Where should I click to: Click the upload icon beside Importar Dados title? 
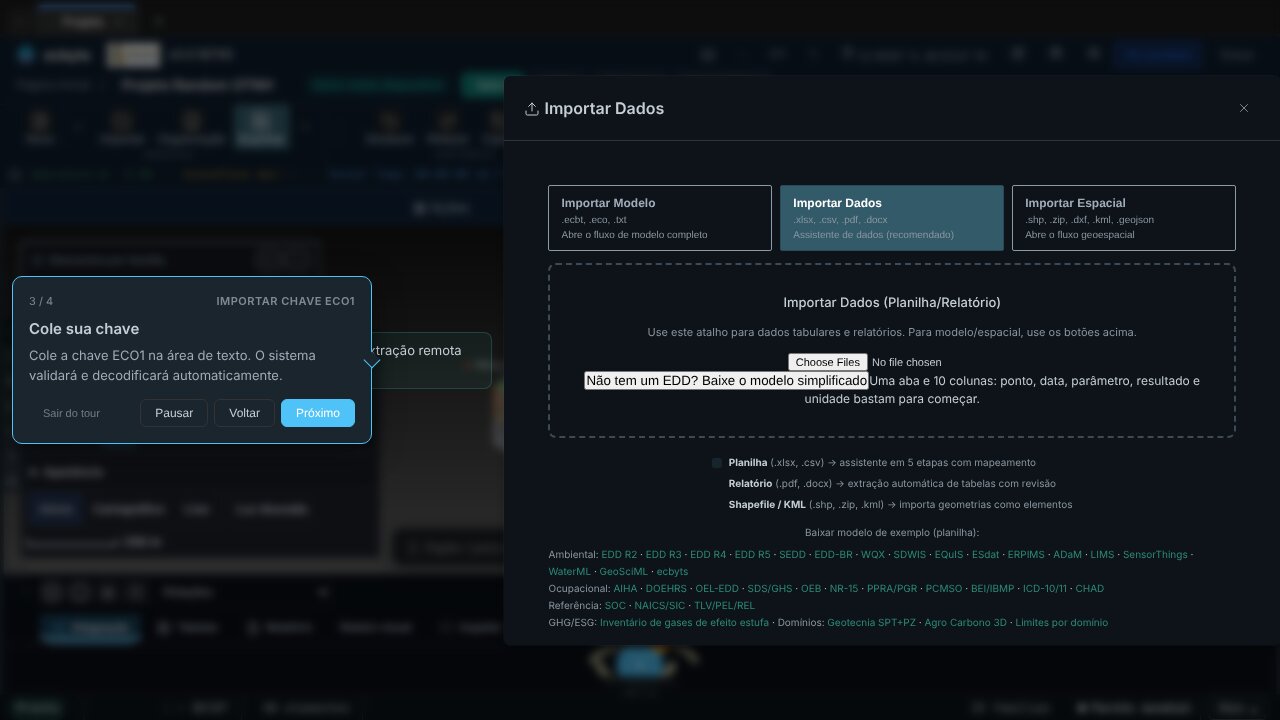point(532,109)
